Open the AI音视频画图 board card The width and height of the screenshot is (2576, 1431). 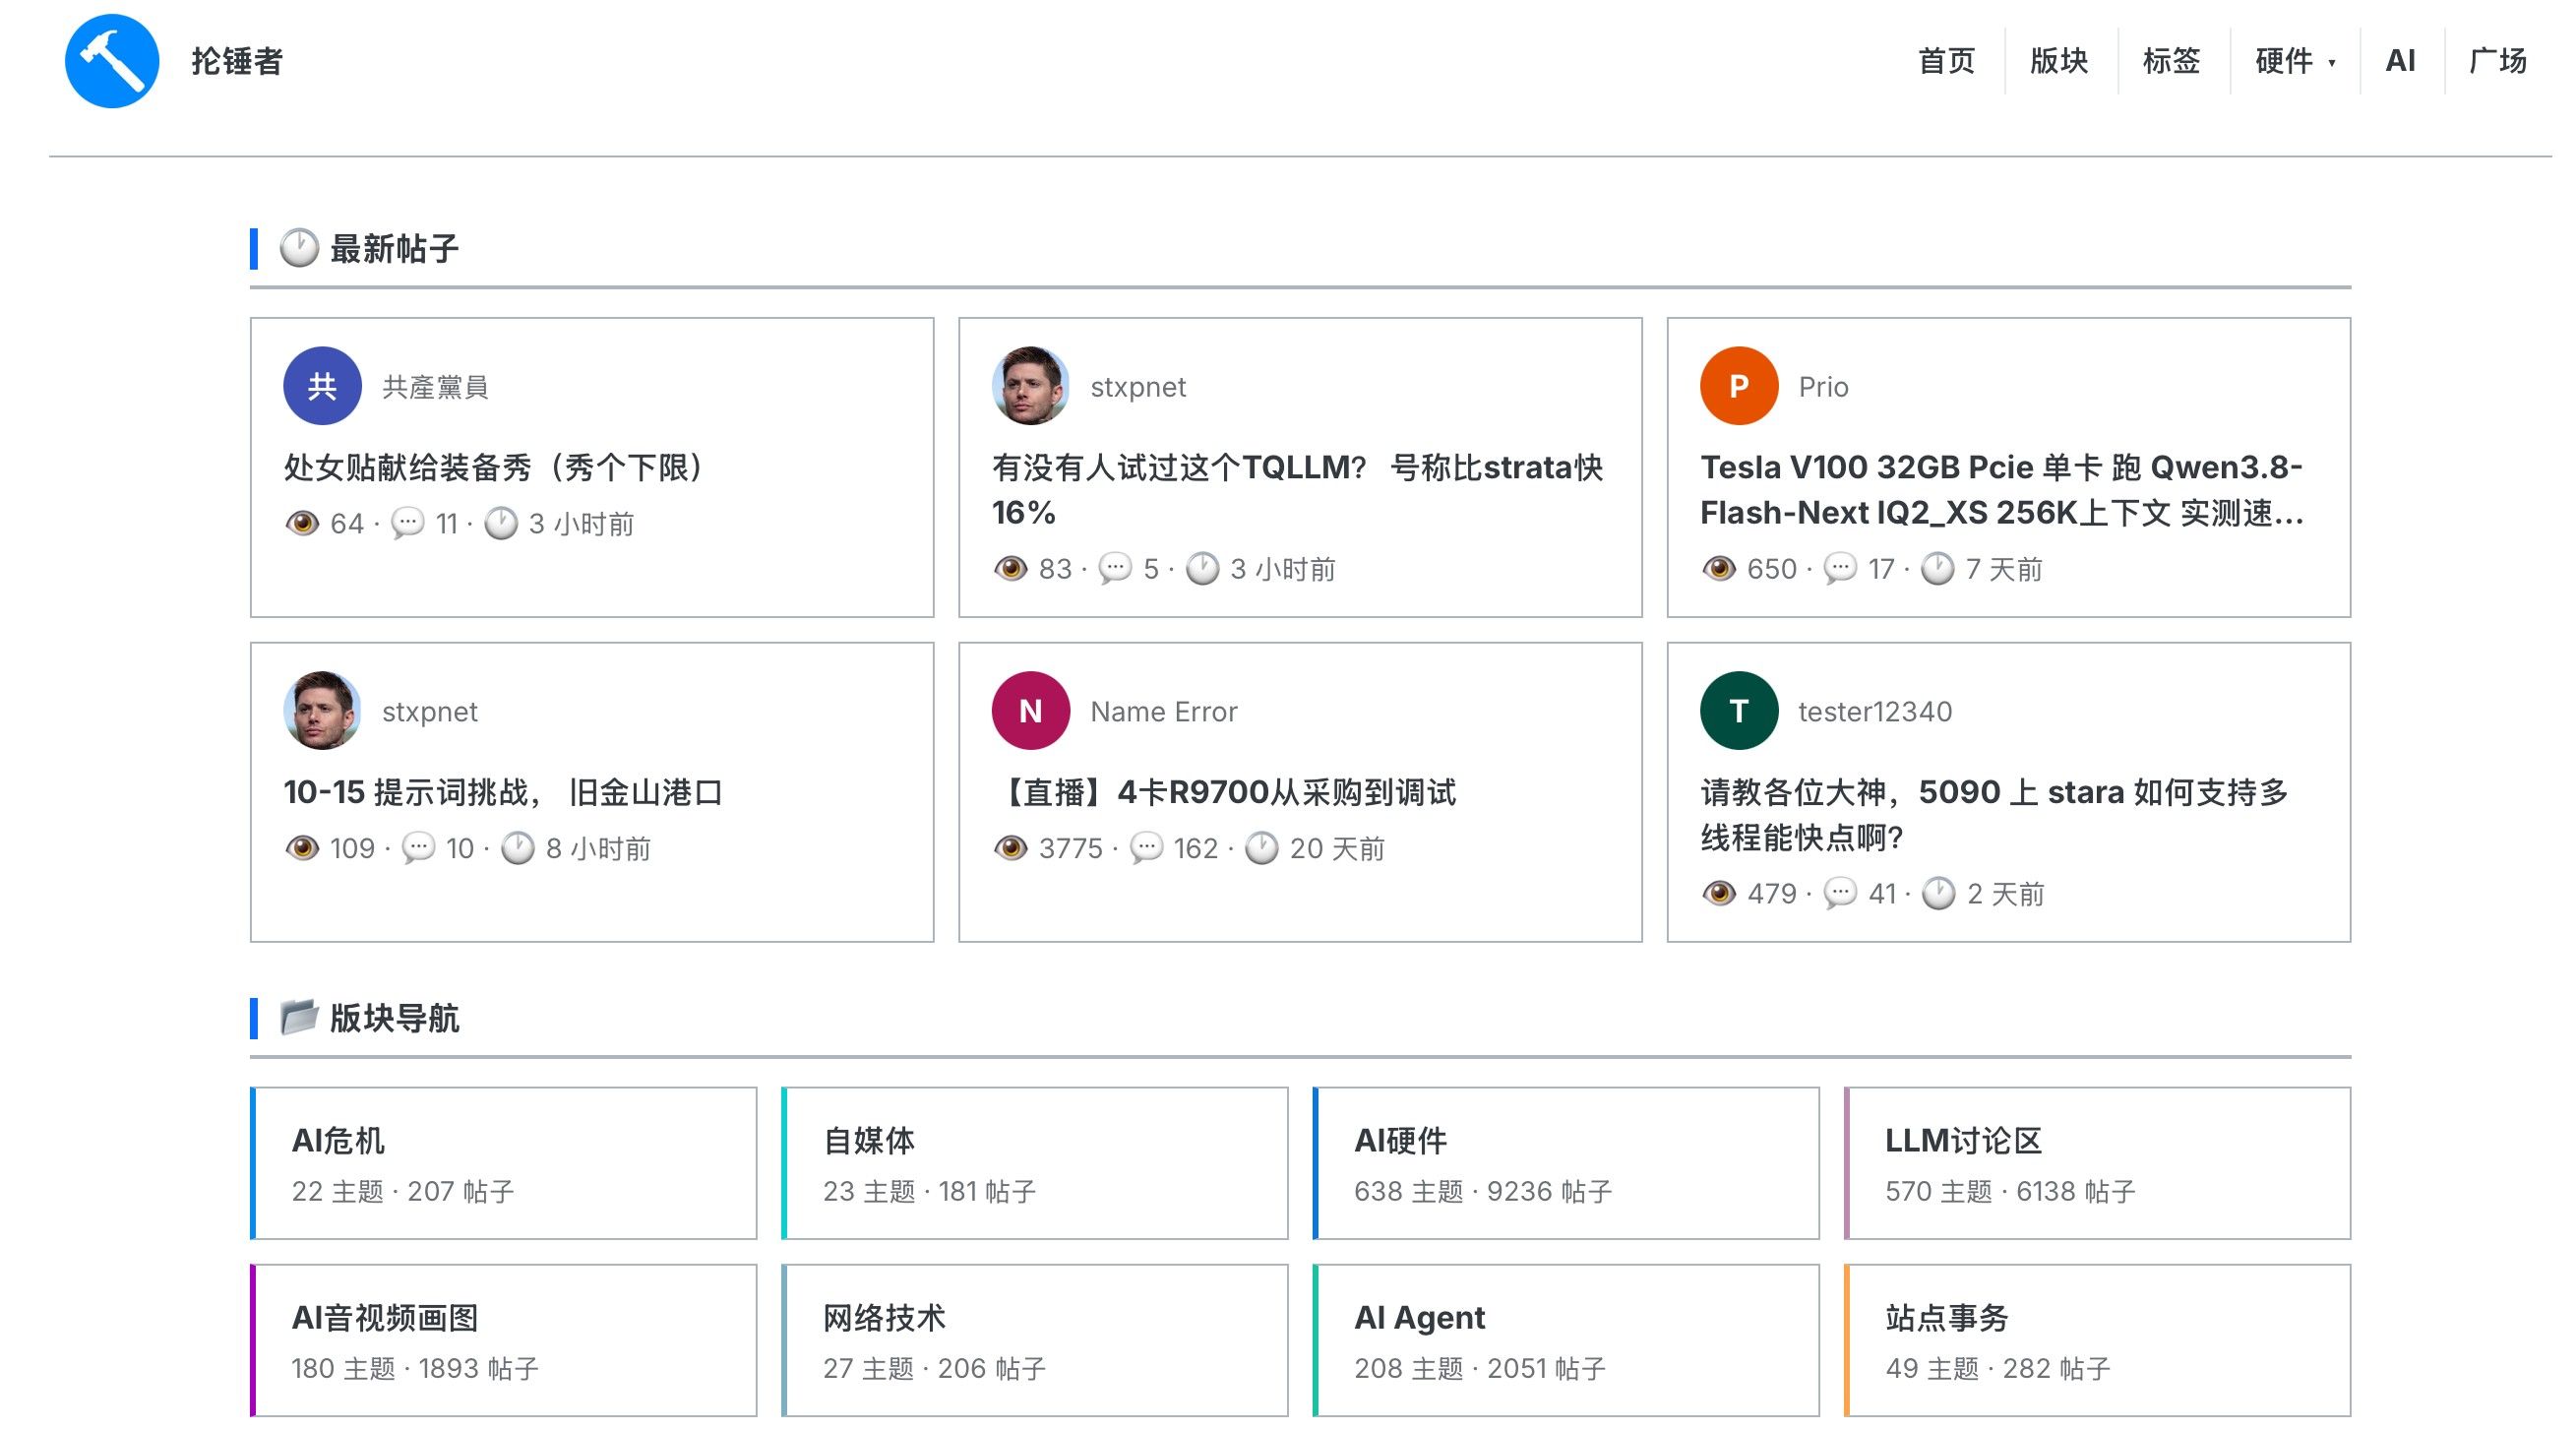(x=503, y=1340)
